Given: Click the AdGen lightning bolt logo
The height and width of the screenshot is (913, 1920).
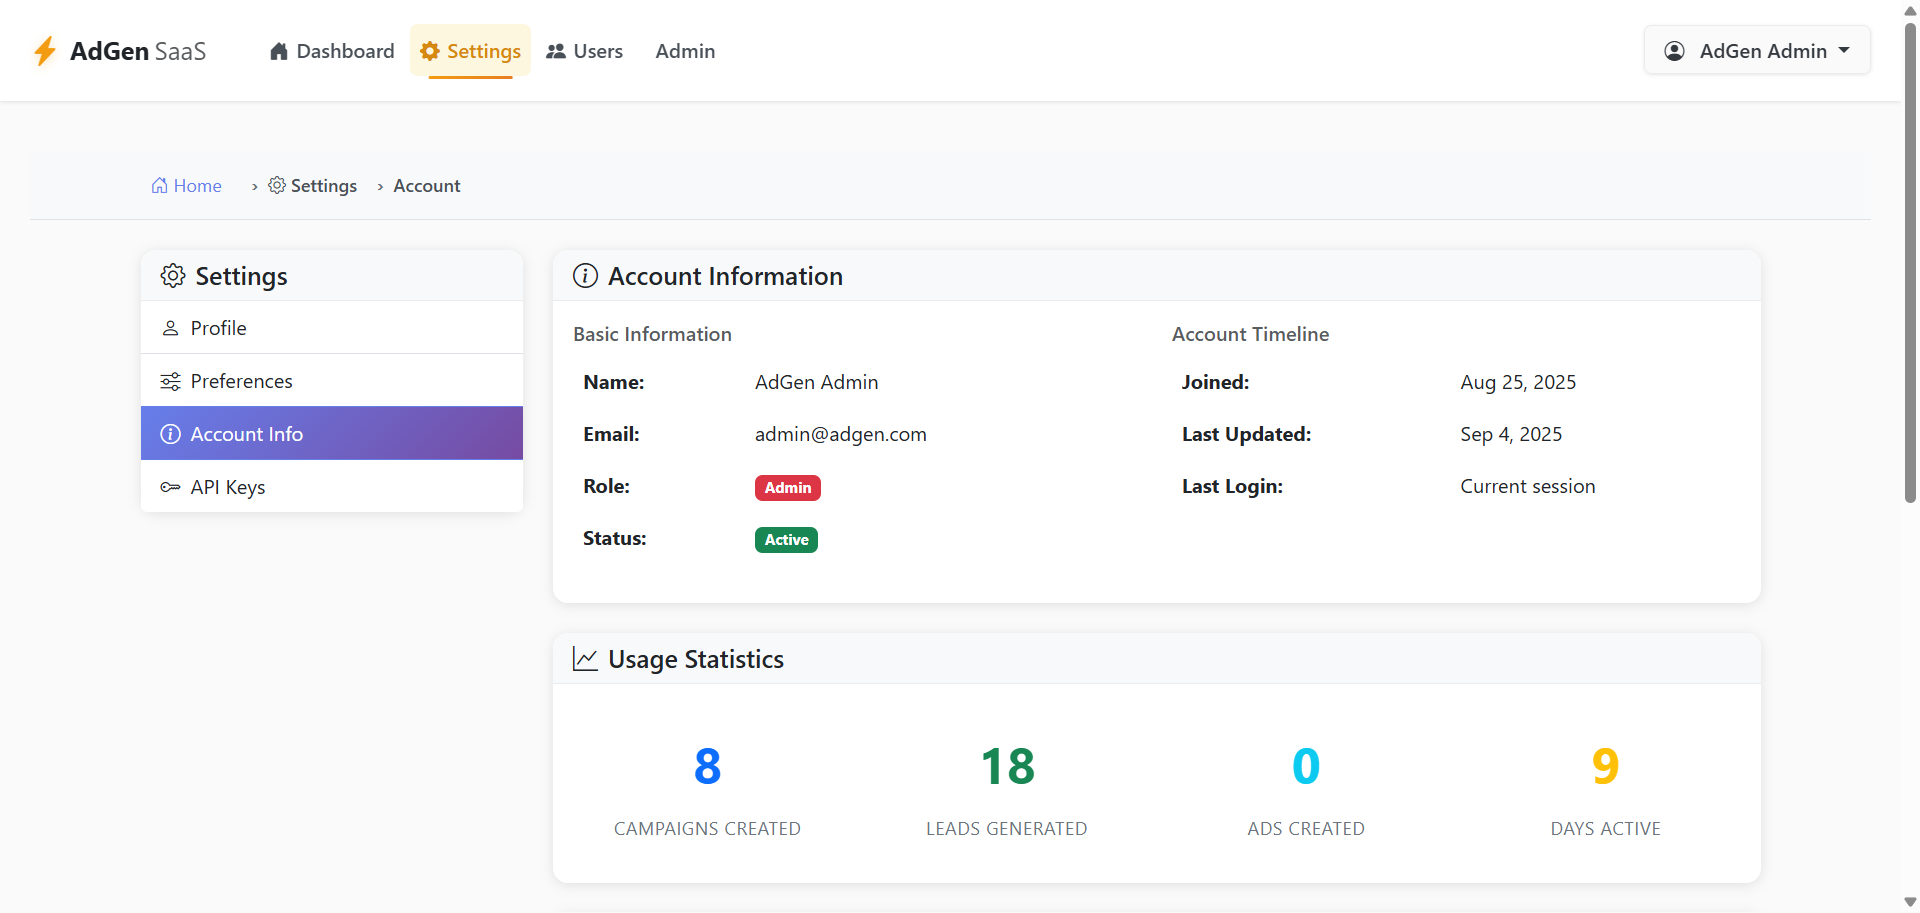Looking at the screenshot, I should click(45, 51).
